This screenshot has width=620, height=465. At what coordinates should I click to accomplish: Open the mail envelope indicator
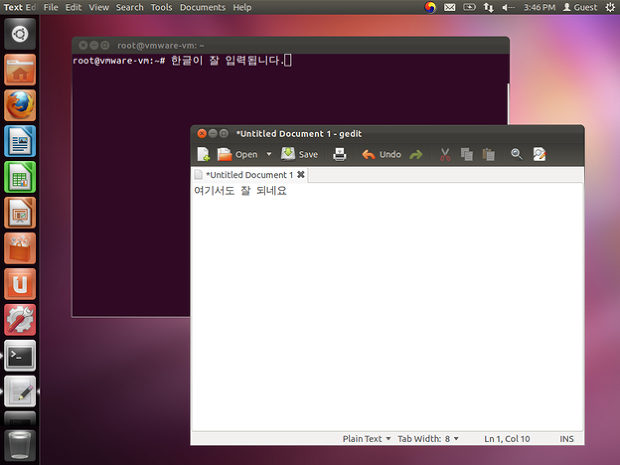pos(449,7)
